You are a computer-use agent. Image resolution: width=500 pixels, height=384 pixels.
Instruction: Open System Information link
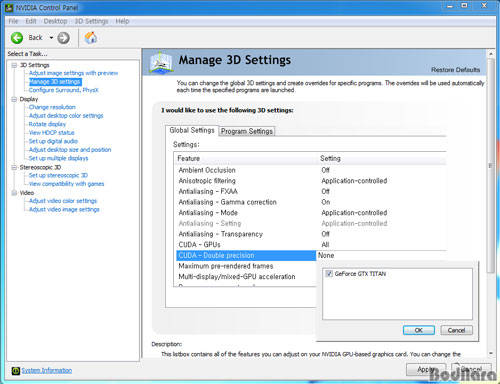[x=47, y=370]
